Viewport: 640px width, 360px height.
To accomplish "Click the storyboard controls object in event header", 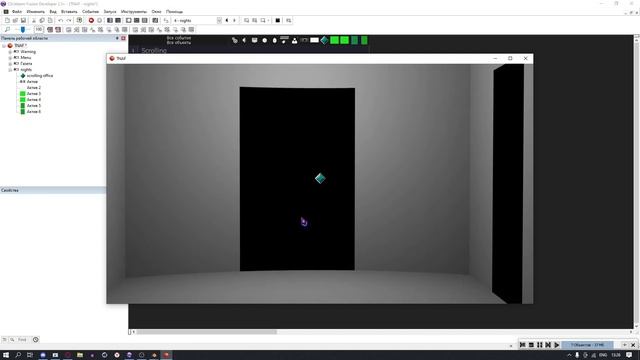I will (x=254, y=40).
